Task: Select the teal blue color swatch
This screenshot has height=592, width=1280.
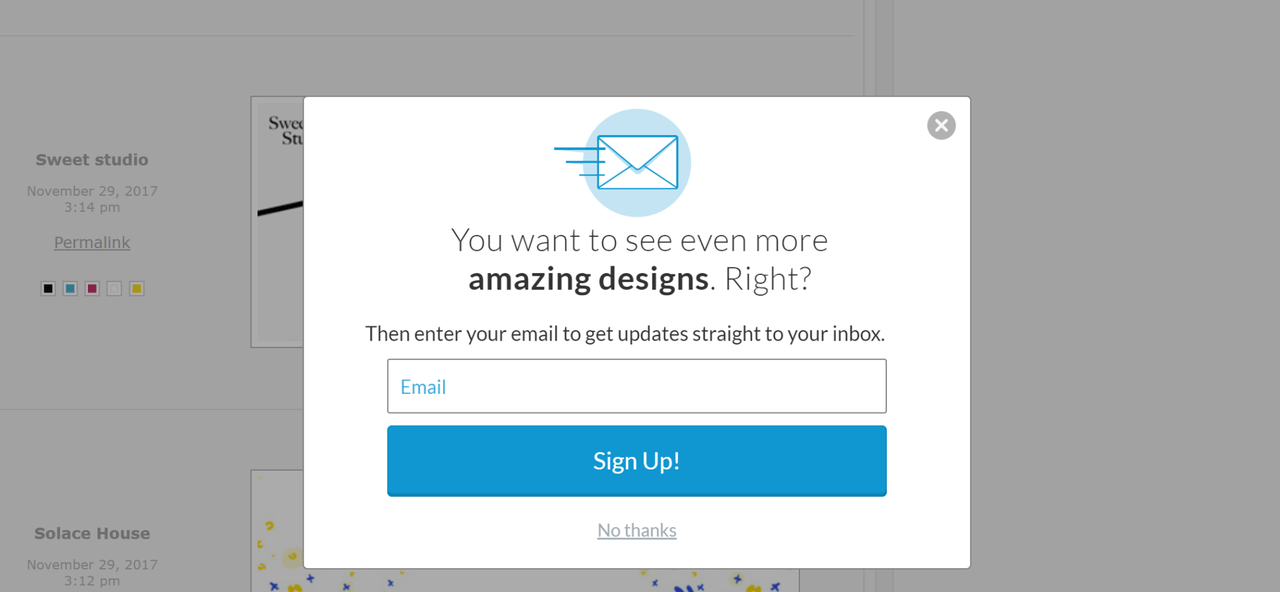Action: coord(70,288)
